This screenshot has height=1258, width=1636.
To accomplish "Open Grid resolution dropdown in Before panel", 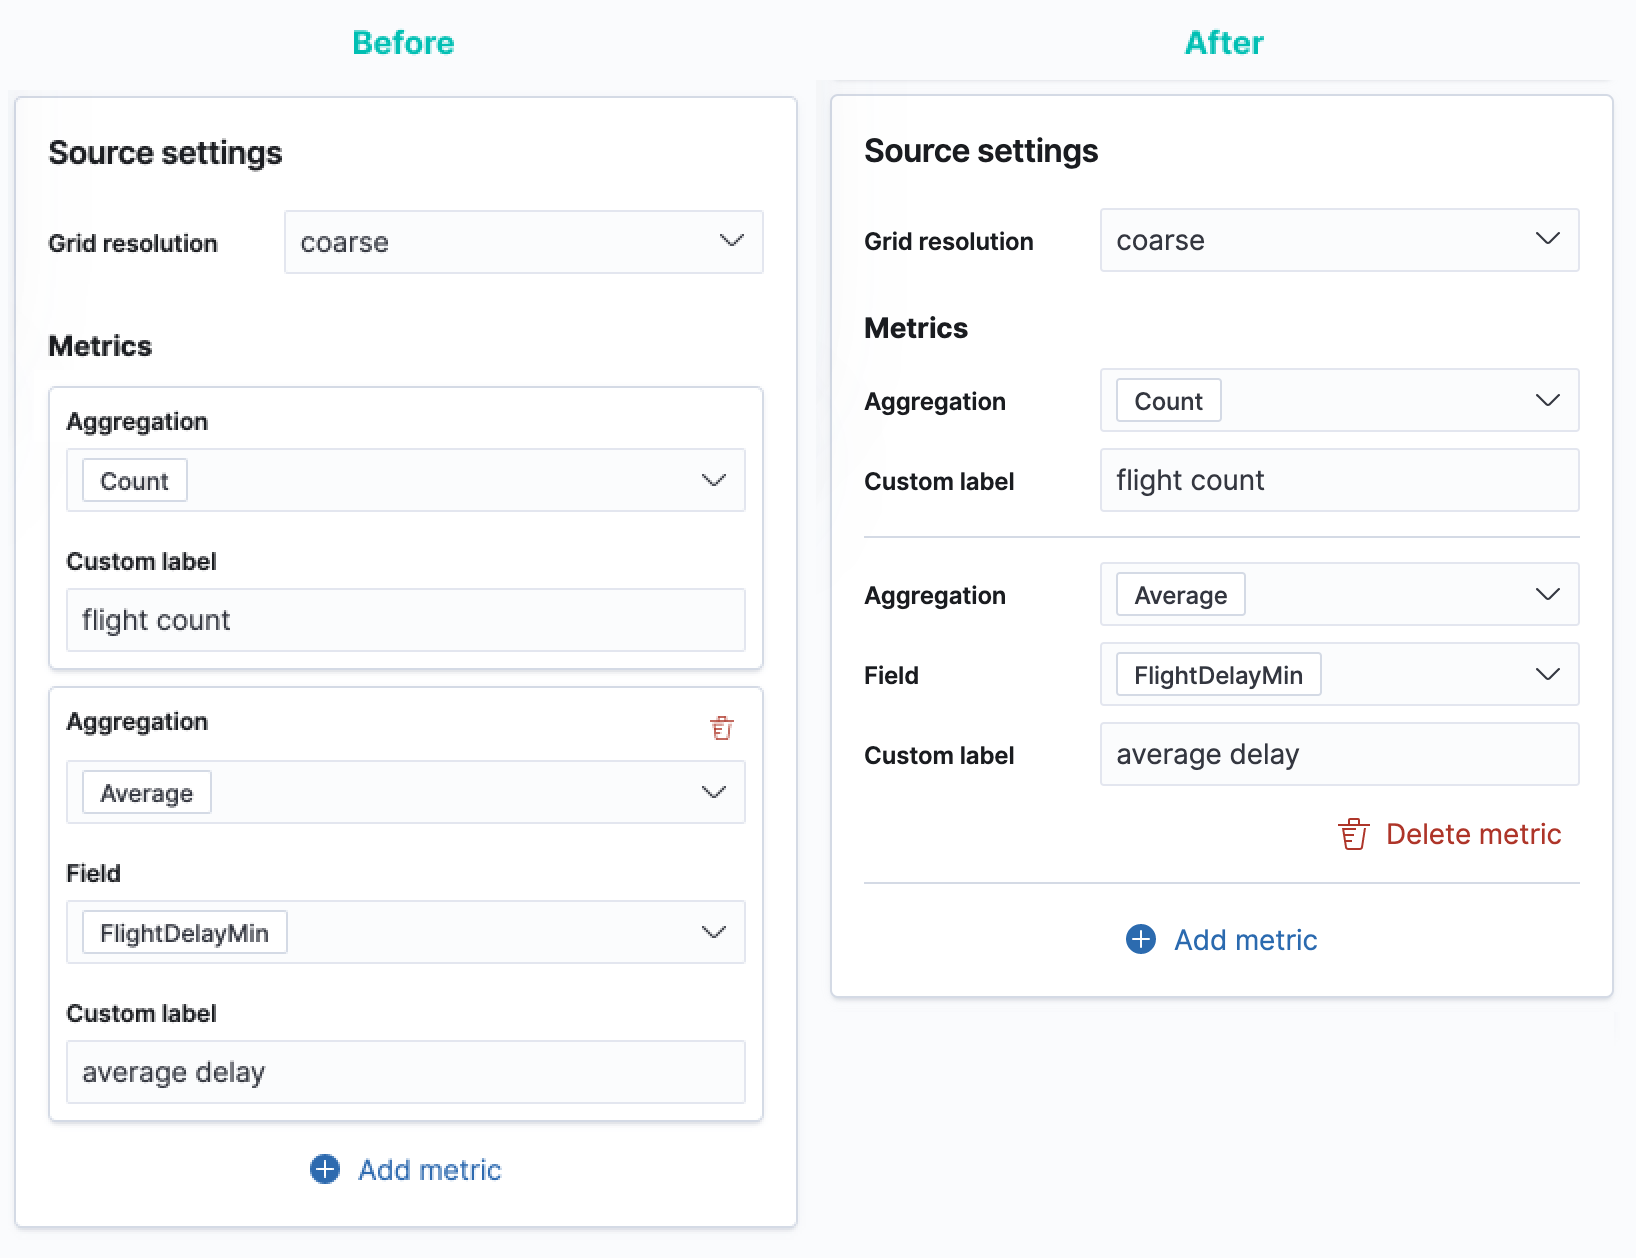I will click(523, 242).
